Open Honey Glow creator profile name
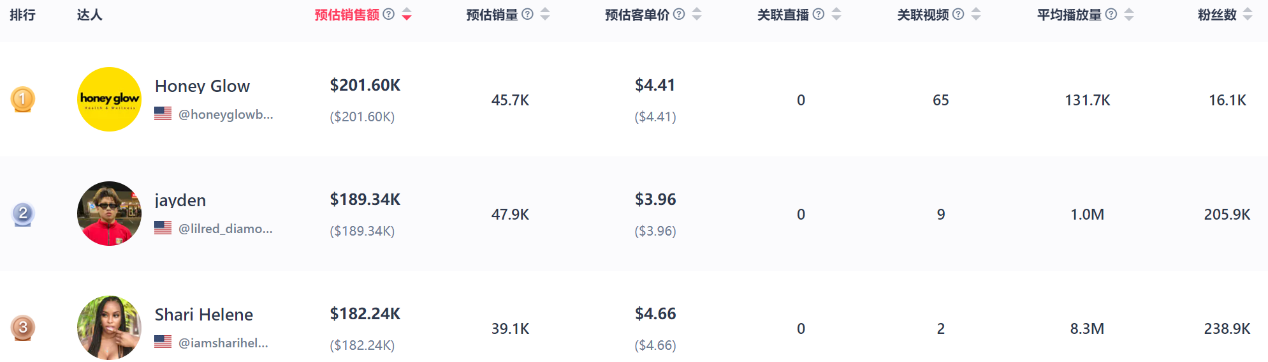The width and height of the screenshot is (1268, 362). pyautogui.click(x=202, y=86)
